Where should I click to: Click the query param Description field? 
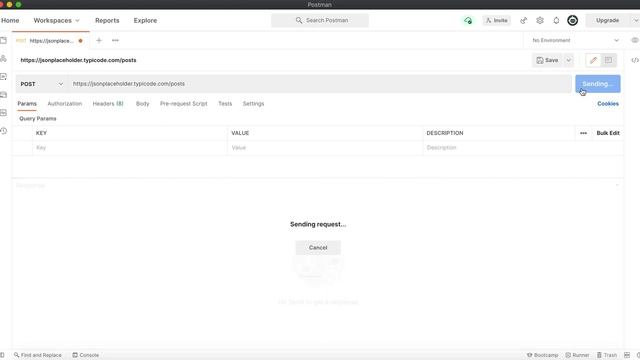523,148
